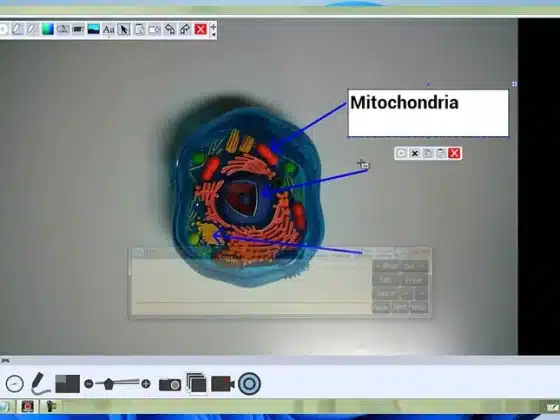Click the Space key on on-screen keyboard
This screenshot has width=560, height=420.
[385, 294]
